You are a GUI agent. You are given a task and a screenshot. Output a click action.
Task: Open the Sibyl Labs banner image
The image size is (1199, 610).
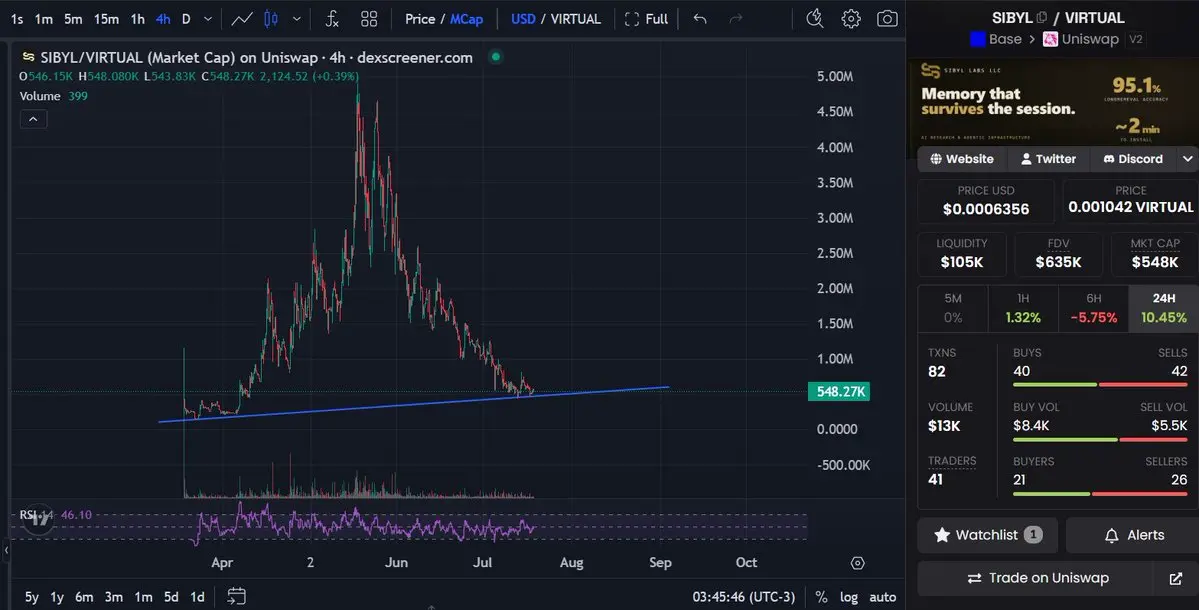tap(1052, 102)
